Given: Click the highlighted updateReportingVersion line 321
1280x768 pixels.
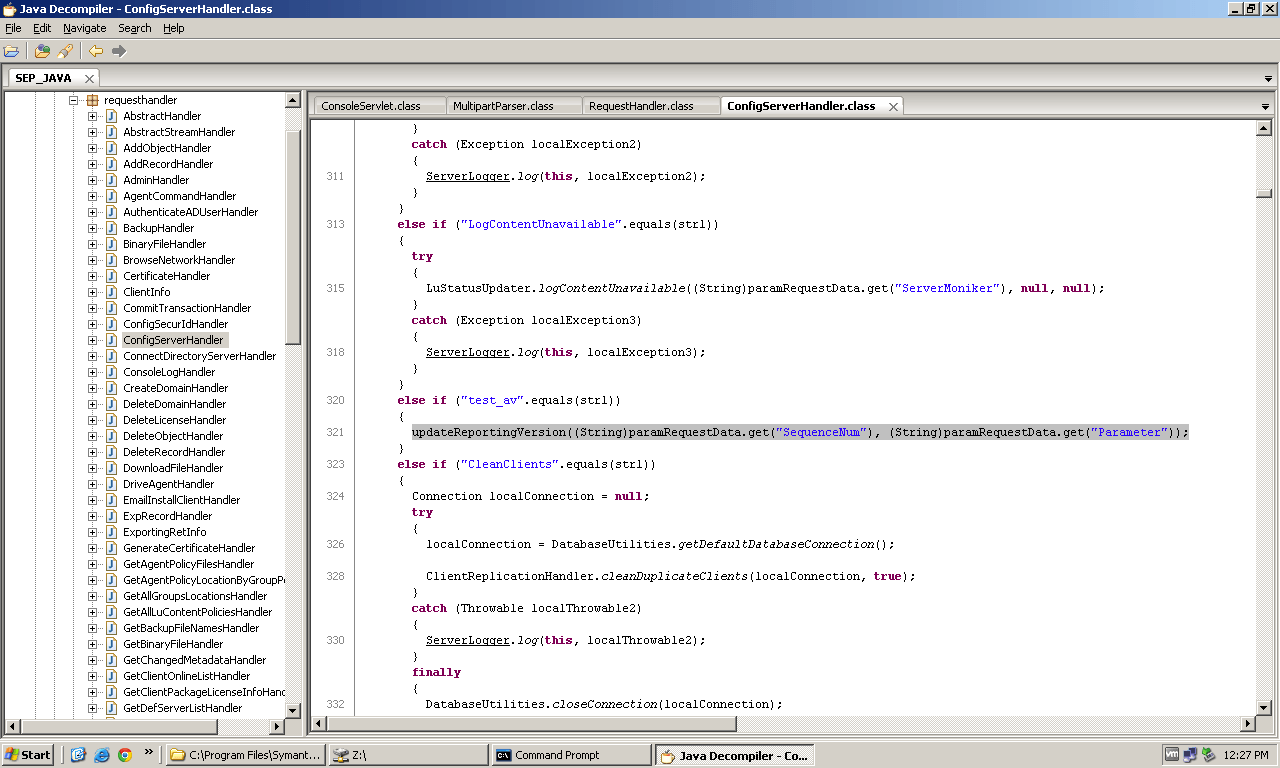Looking at the screenshot, I should (800, 432).
